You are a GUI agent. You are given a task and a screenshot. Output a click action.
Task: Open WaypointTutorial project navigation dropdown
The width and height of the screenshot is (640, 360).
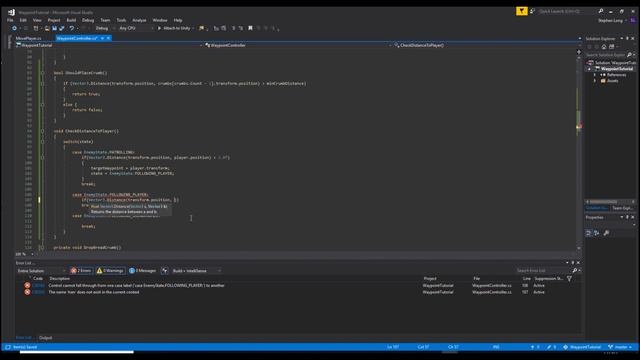tap(109, 45)
